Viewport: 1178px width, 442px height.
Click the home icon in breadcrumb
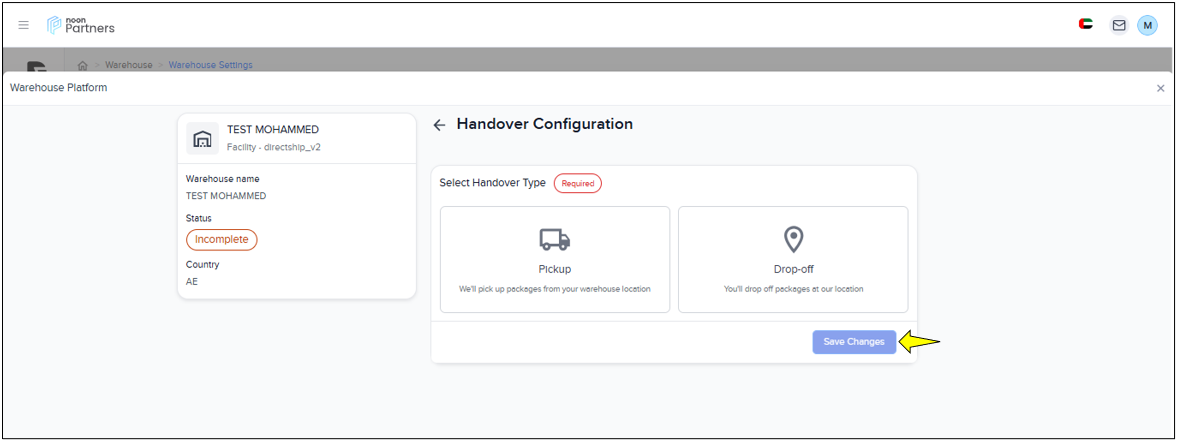click(x=83, y=65)
